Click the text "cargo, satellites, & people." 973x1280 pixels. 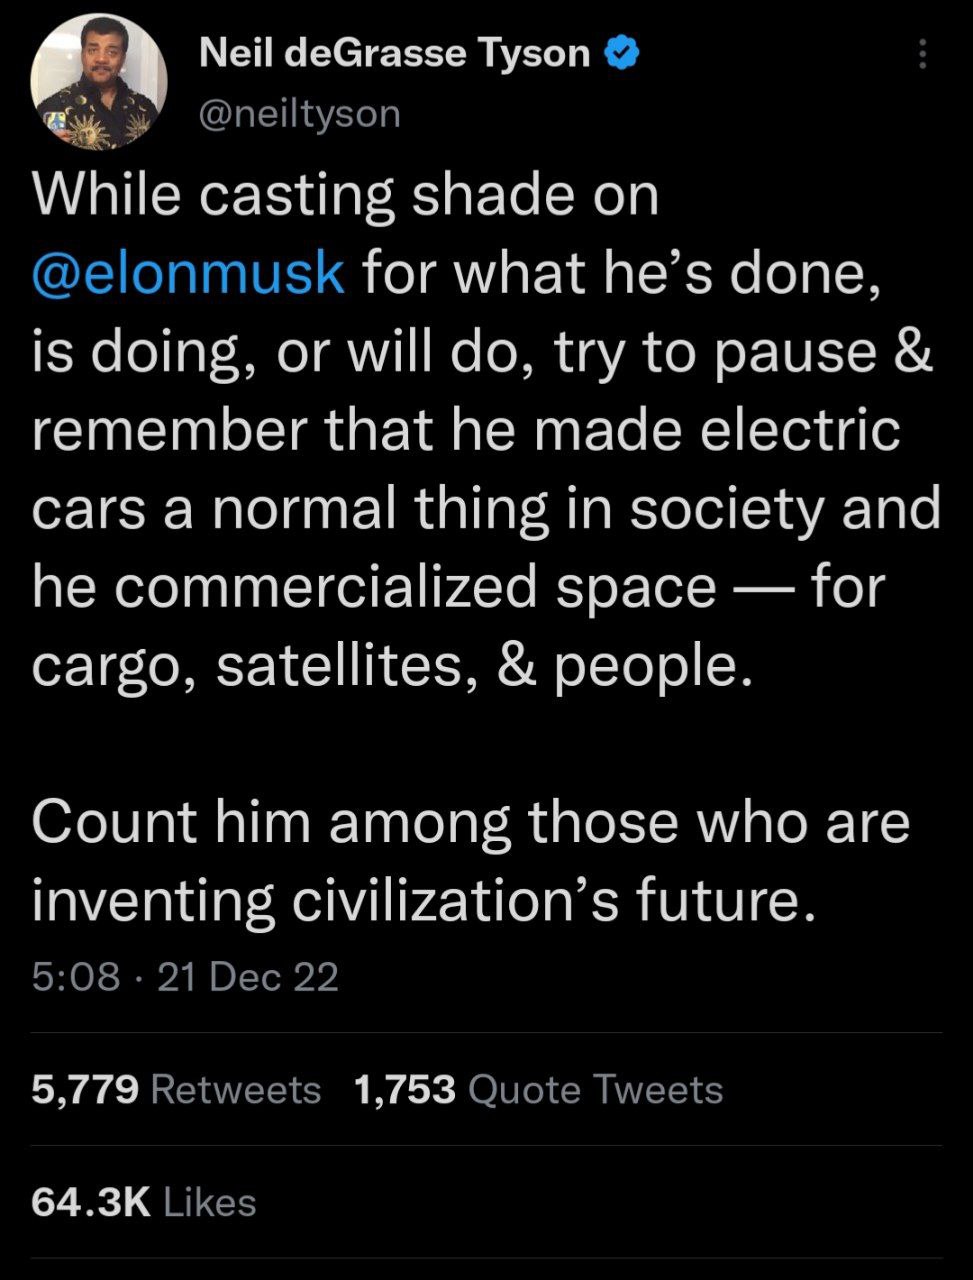(x=391, y=665)
